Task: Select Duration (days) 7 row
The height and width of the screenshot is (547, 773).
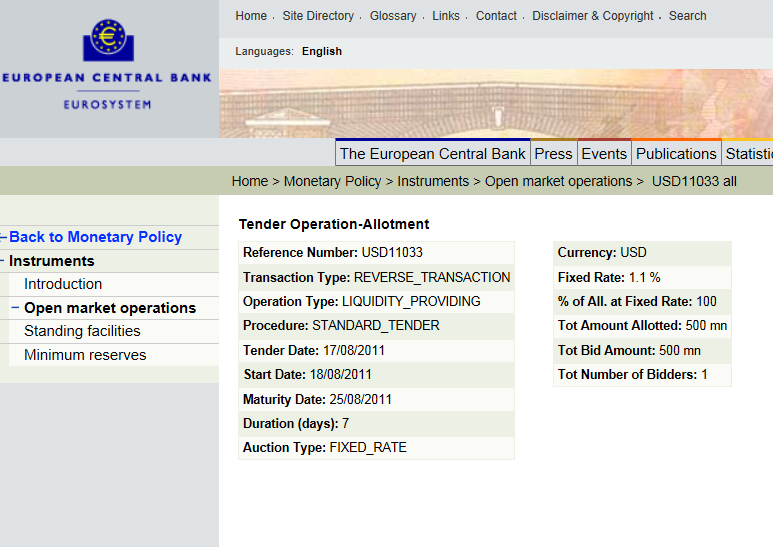Action: [x=376, y=423]
